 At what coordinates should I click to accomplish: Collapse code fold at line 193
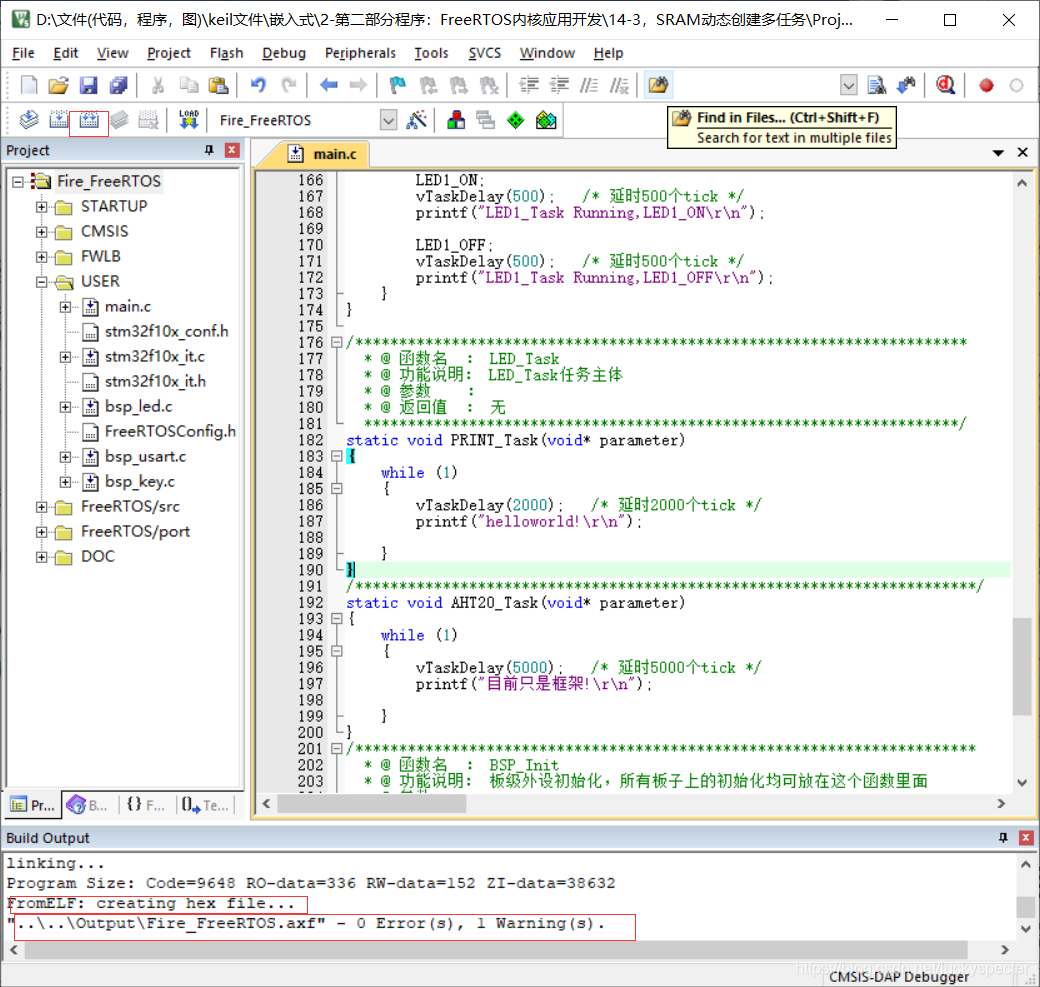[x=337, y=619]
